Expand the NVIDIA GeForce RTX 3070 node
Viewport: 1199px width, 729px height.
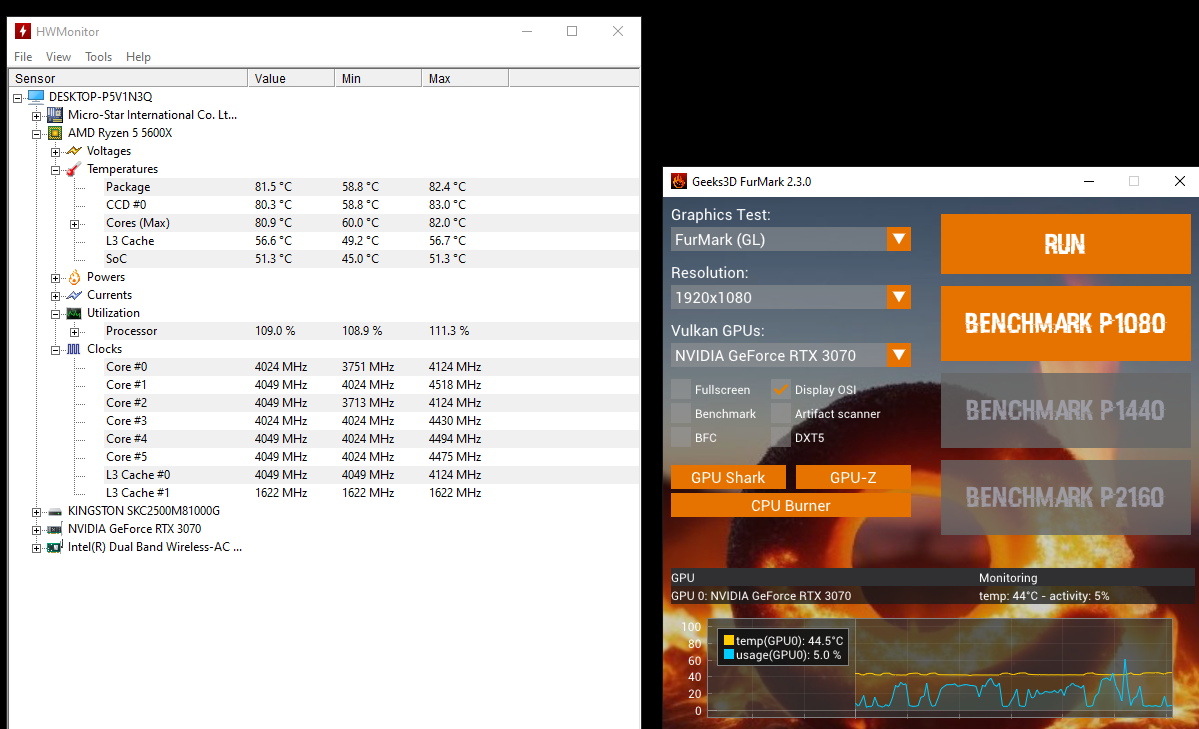(x=36, y=530)
